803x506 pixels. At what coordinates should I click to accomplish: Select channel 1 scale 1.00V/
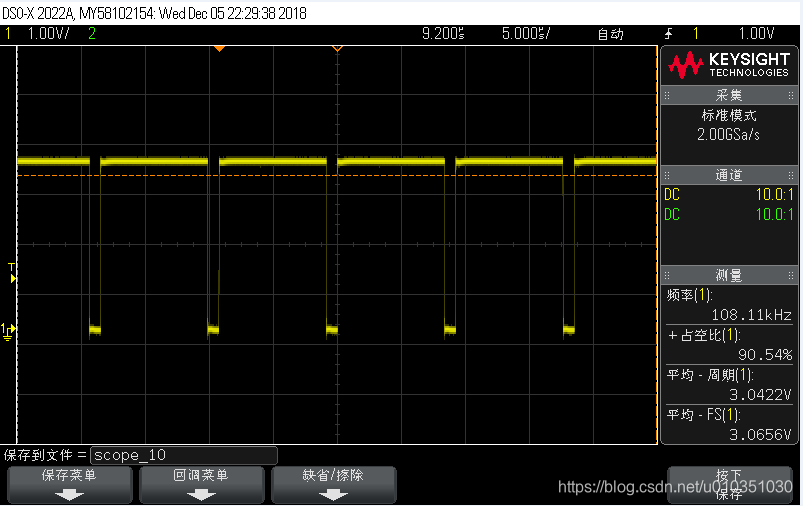pos(48,34)
